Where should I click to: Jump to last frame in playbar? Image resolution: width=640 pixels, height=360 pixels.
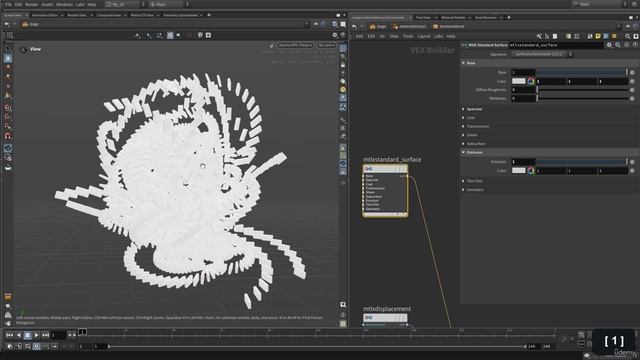45,335
